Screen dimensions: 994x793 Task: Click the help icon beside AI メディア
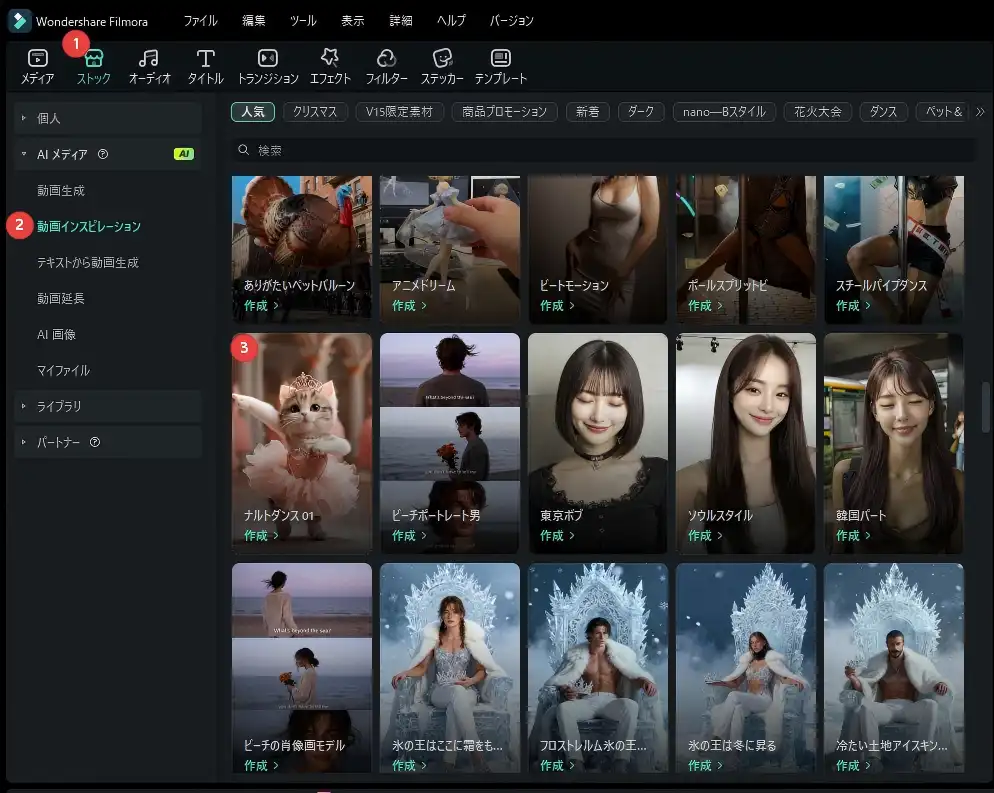(103, 154)
